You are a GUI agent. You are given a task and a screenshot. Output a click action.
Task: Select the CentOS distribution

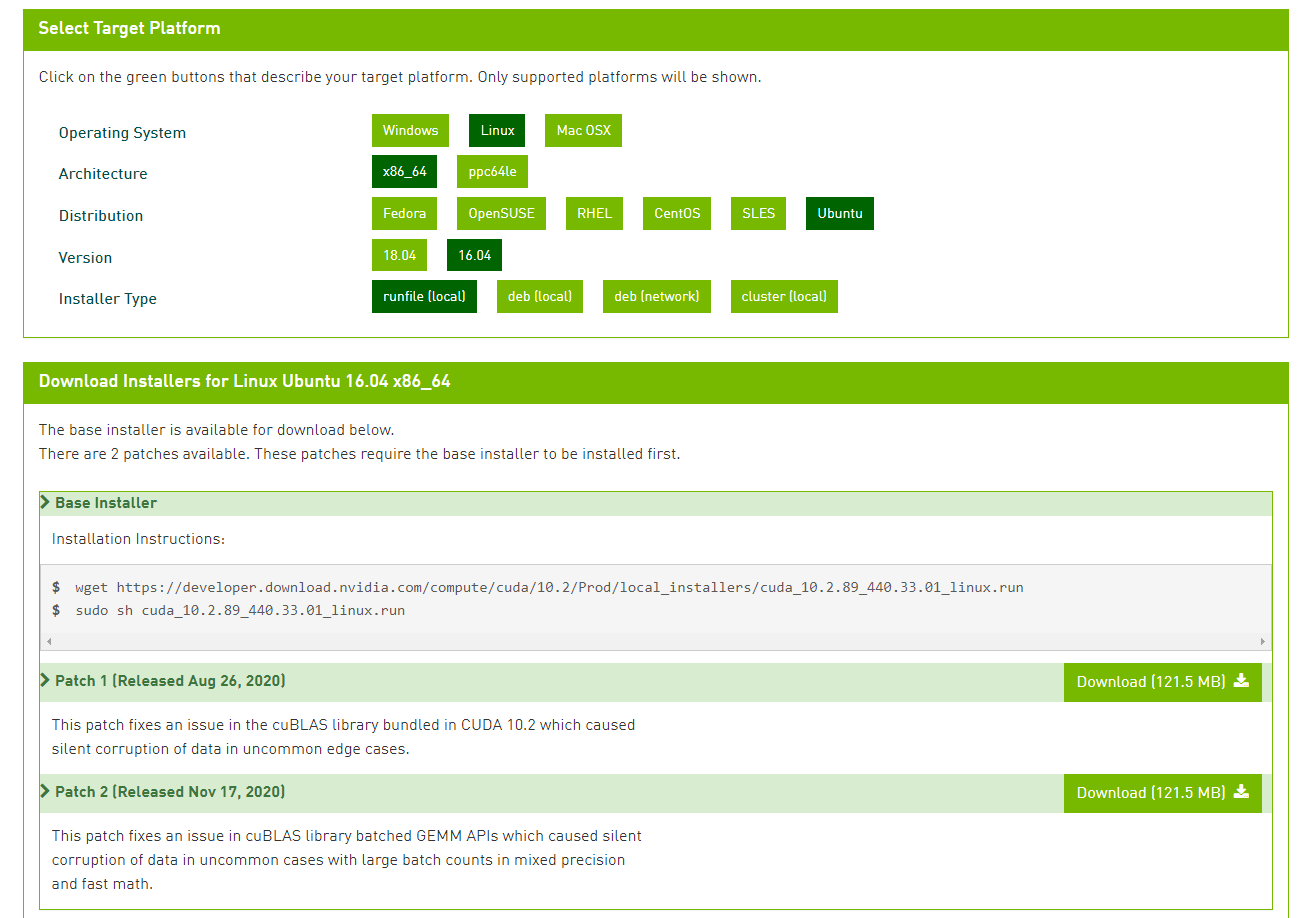pyautogui.click(x=676, y=213)
